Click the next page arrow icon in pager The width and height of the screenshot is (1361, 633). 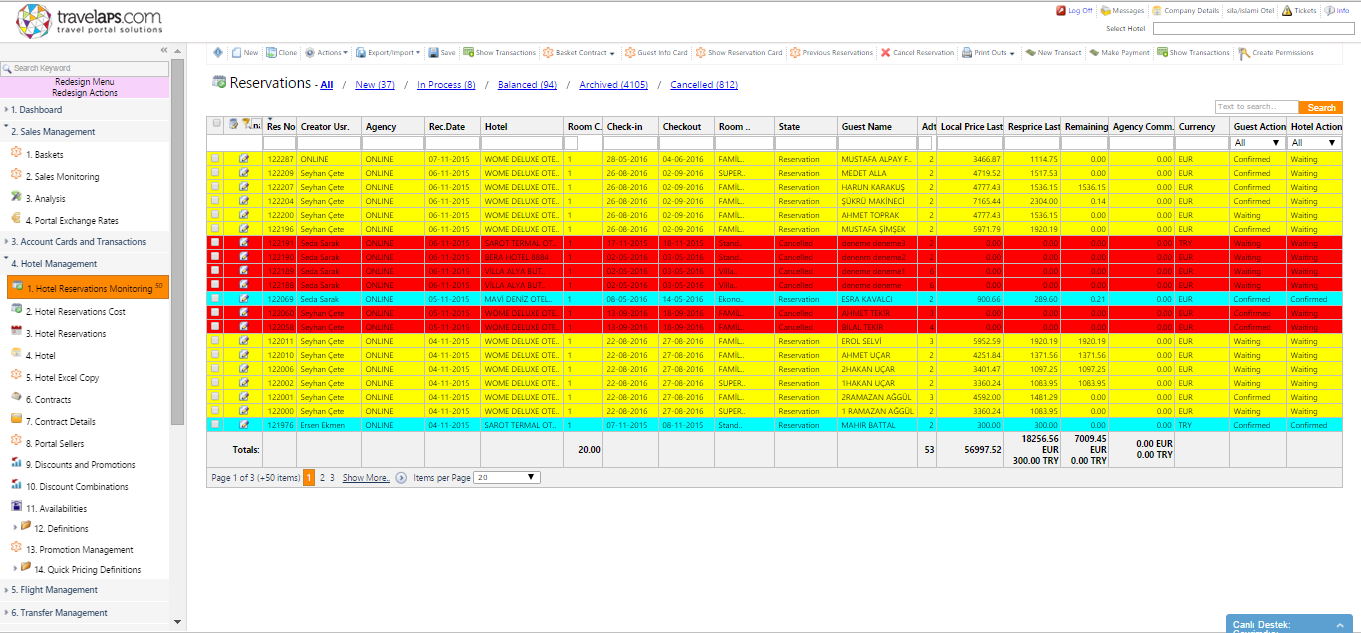[401, 478]
